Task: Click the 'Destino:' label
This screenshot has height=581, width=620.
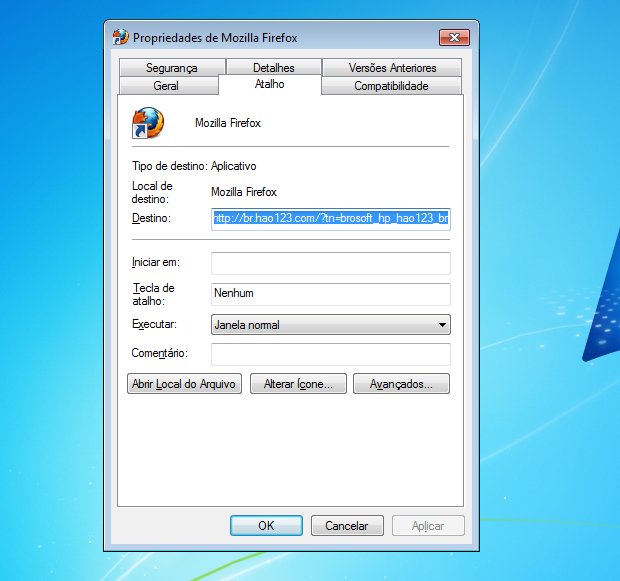Action: [151, 218]
